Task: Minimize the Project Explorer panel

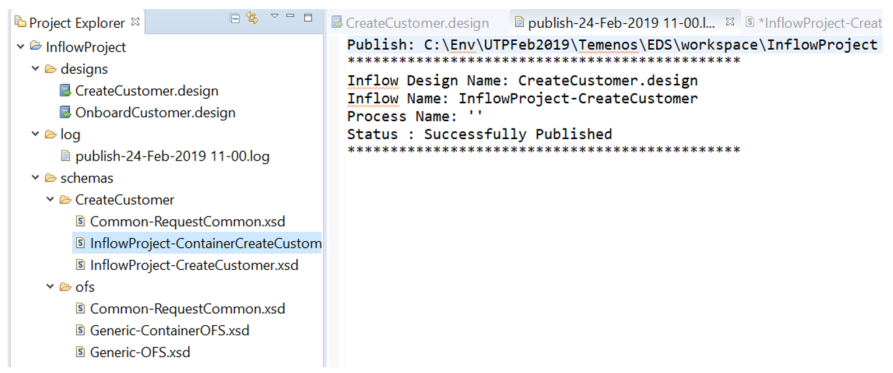Action: tap(290, 16)
